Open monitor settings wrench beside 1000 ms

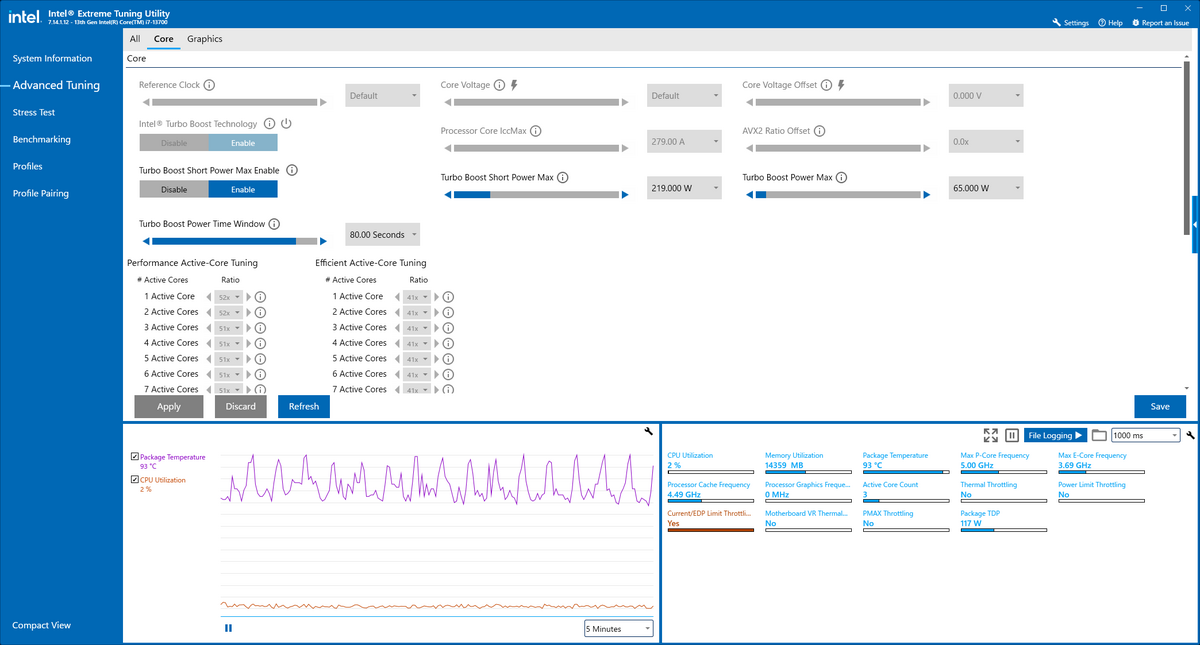click(x=1190, y=435)
